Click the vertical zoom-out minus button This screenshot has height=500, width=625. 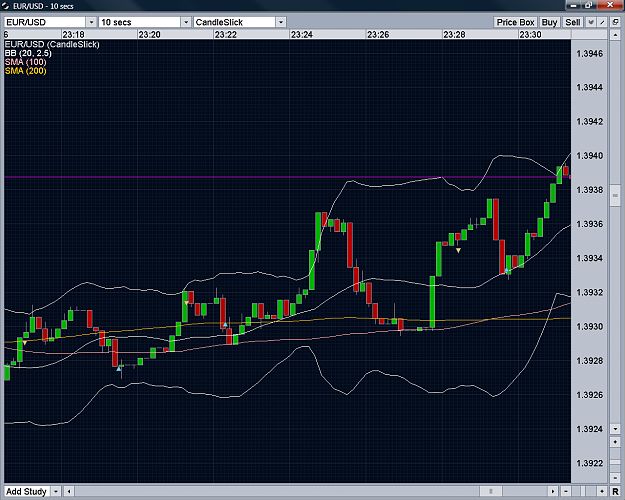coord(615,477)
